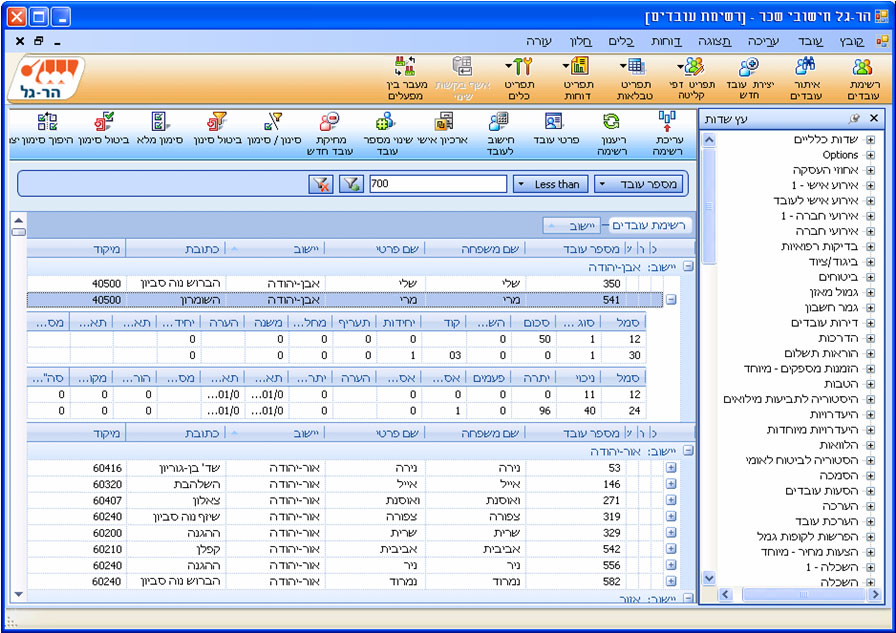
Task: Expand details of employee 53 row
Action: pos(671,467)
